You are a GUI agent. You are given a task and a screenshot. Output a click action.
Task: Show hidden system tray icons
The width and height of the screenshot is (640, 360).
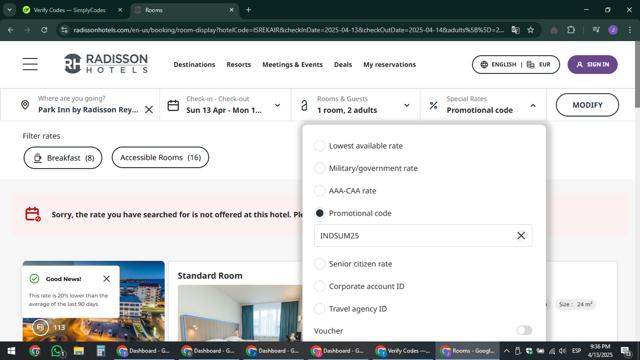click(x=507, y=351)
